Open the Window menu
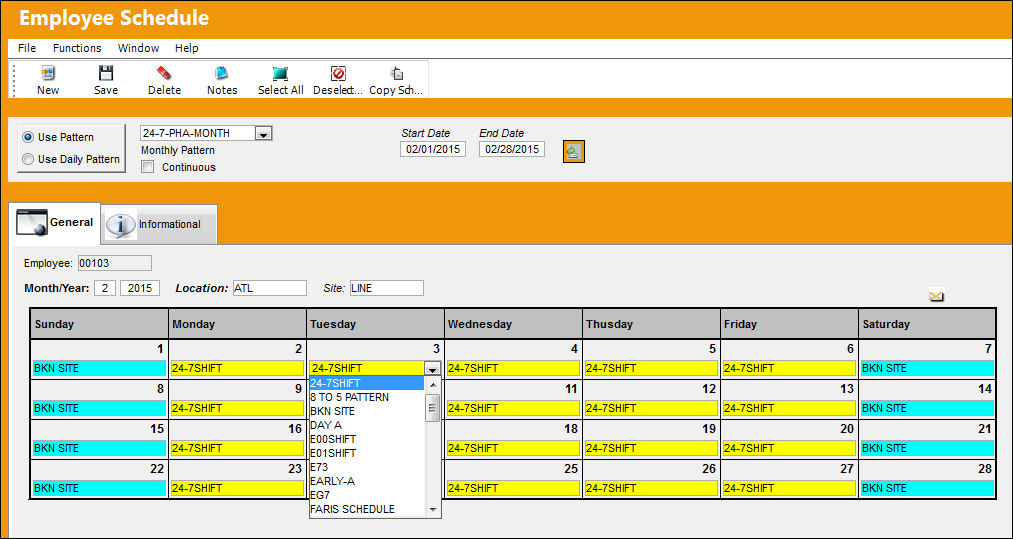 pos(138,48)
